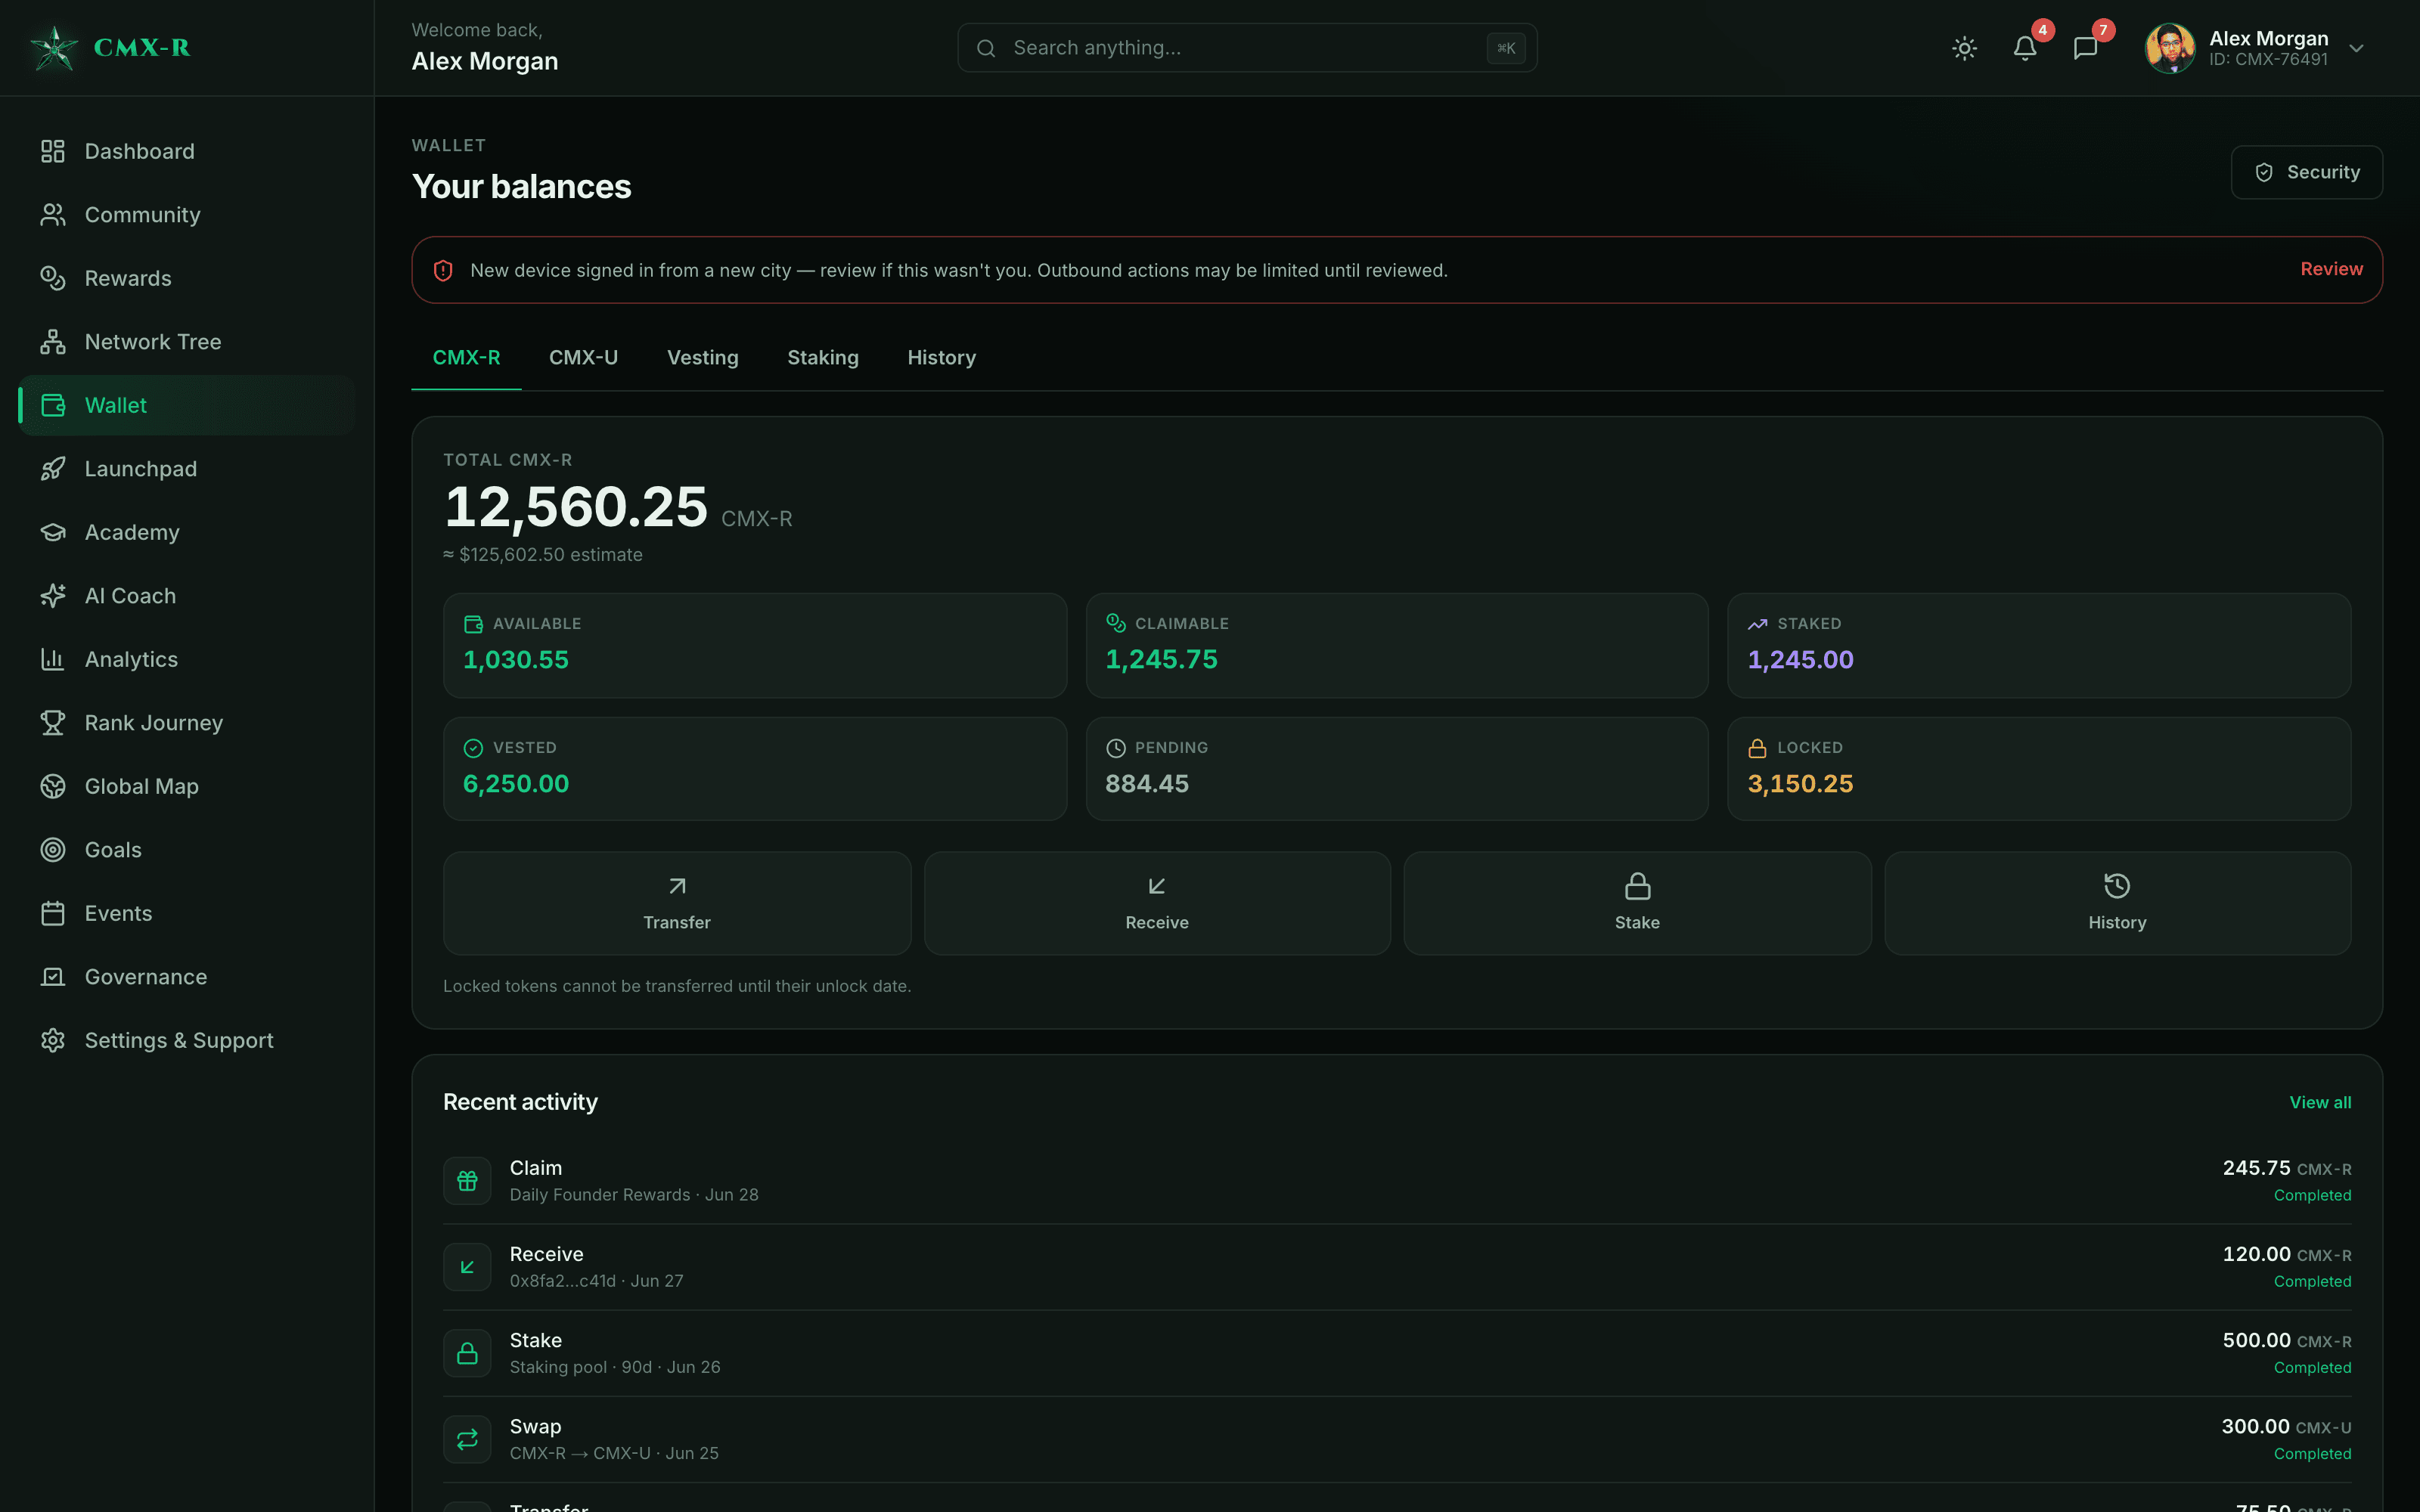The image size is (2420, 1512).
Task: Switch to the Vesting tab
Action: tap(702, 358)
